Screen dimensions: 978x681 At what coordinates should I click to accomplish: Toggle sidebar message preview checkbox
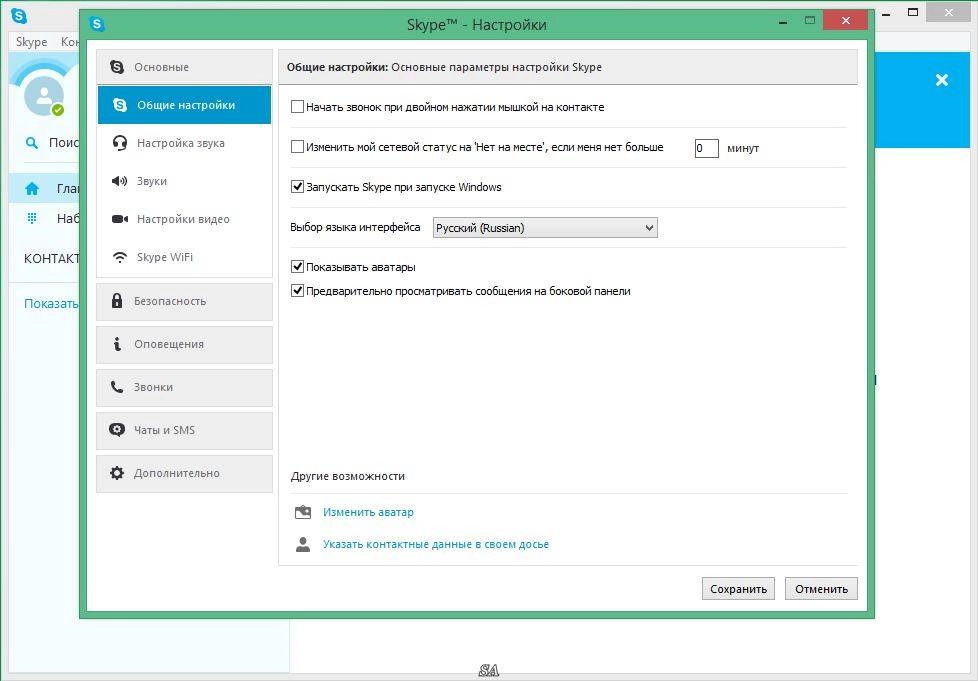point(298,291)
